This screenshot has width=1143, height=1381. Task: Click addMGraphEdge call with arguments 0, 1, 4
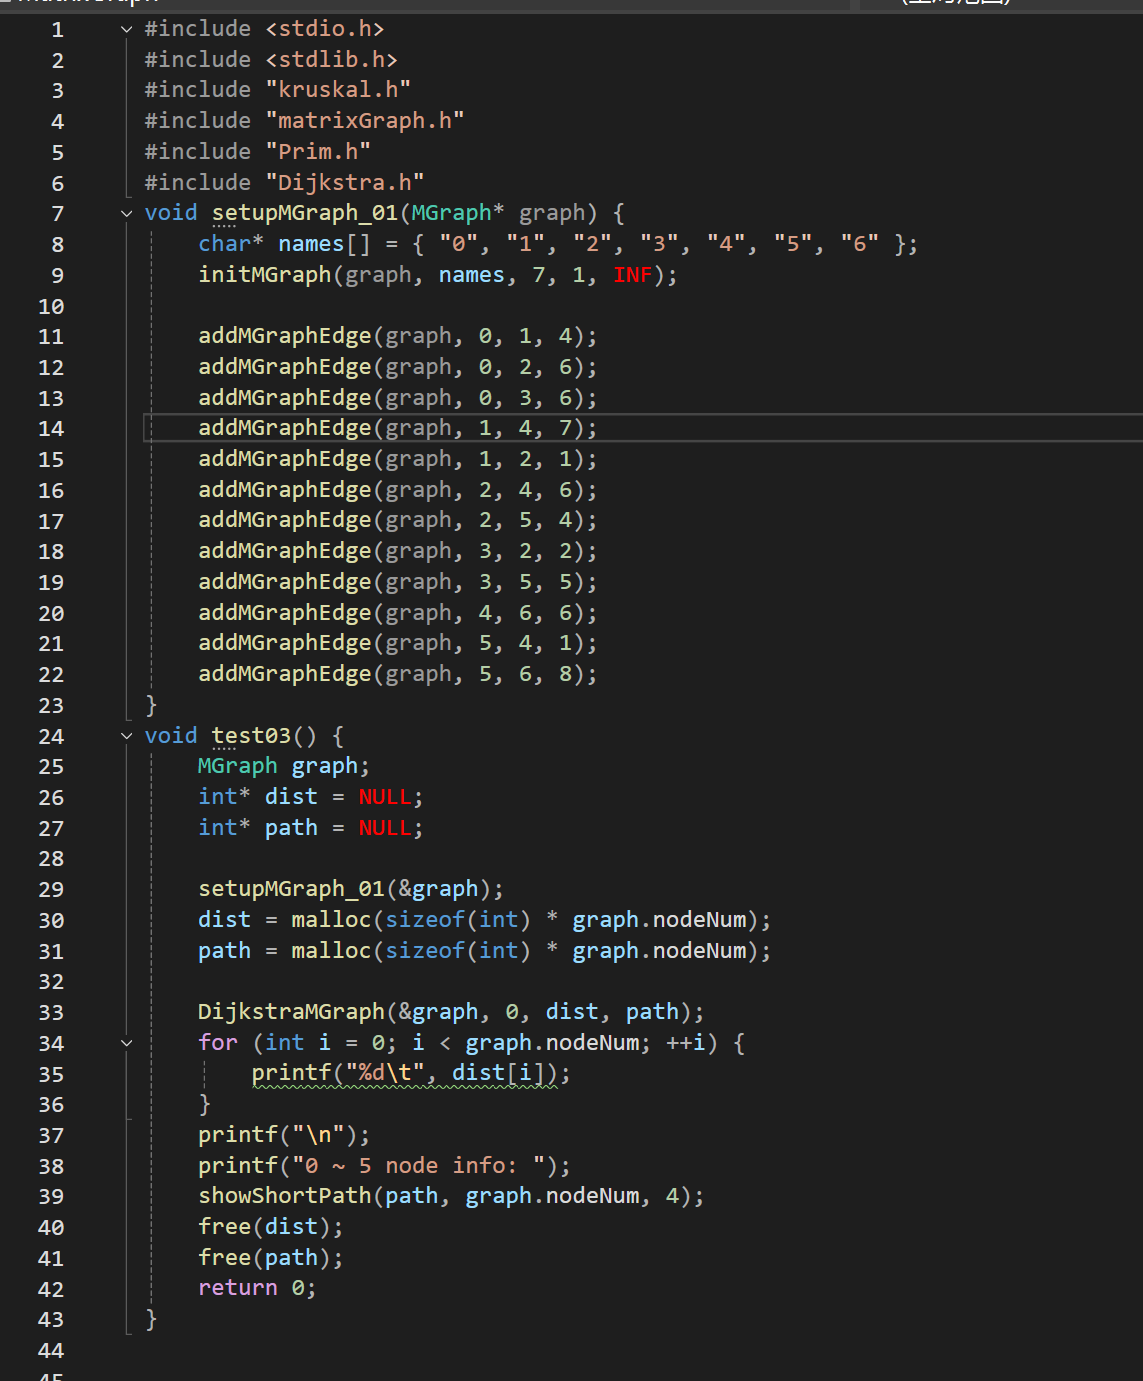(x=397, y=336)
